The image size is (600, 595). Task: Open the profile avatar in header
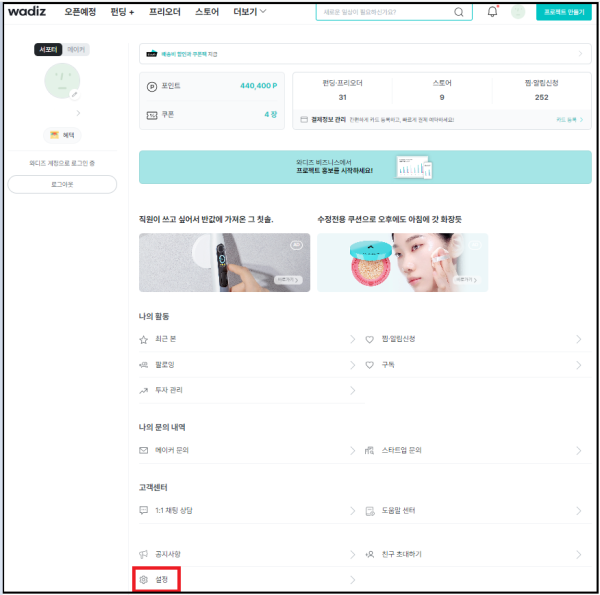click(x=518, y=12)
